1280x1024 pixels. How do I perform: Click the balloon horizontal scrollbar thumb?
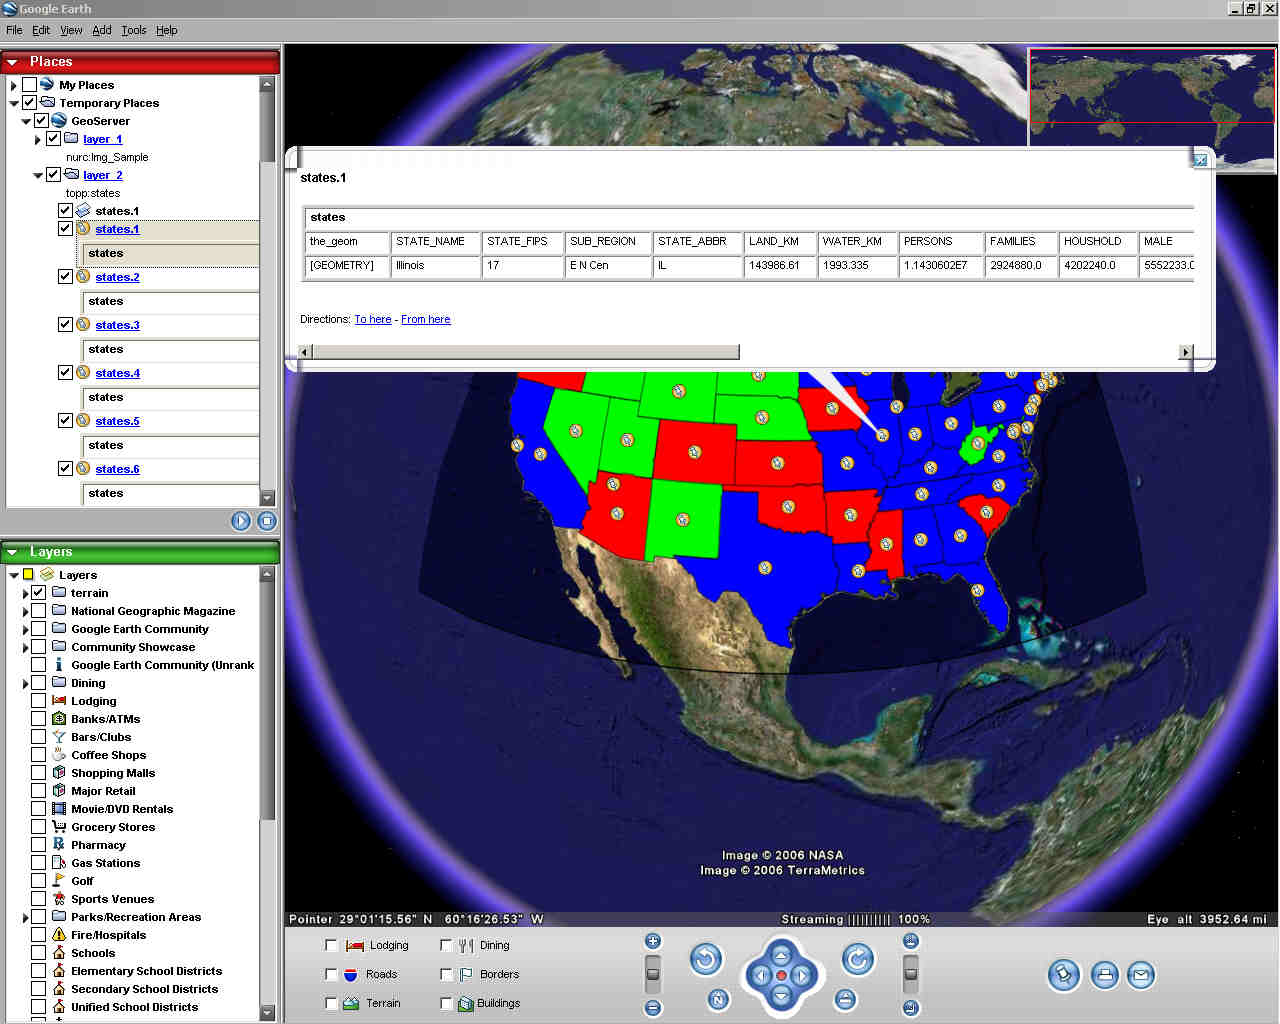tap(526, 352)
